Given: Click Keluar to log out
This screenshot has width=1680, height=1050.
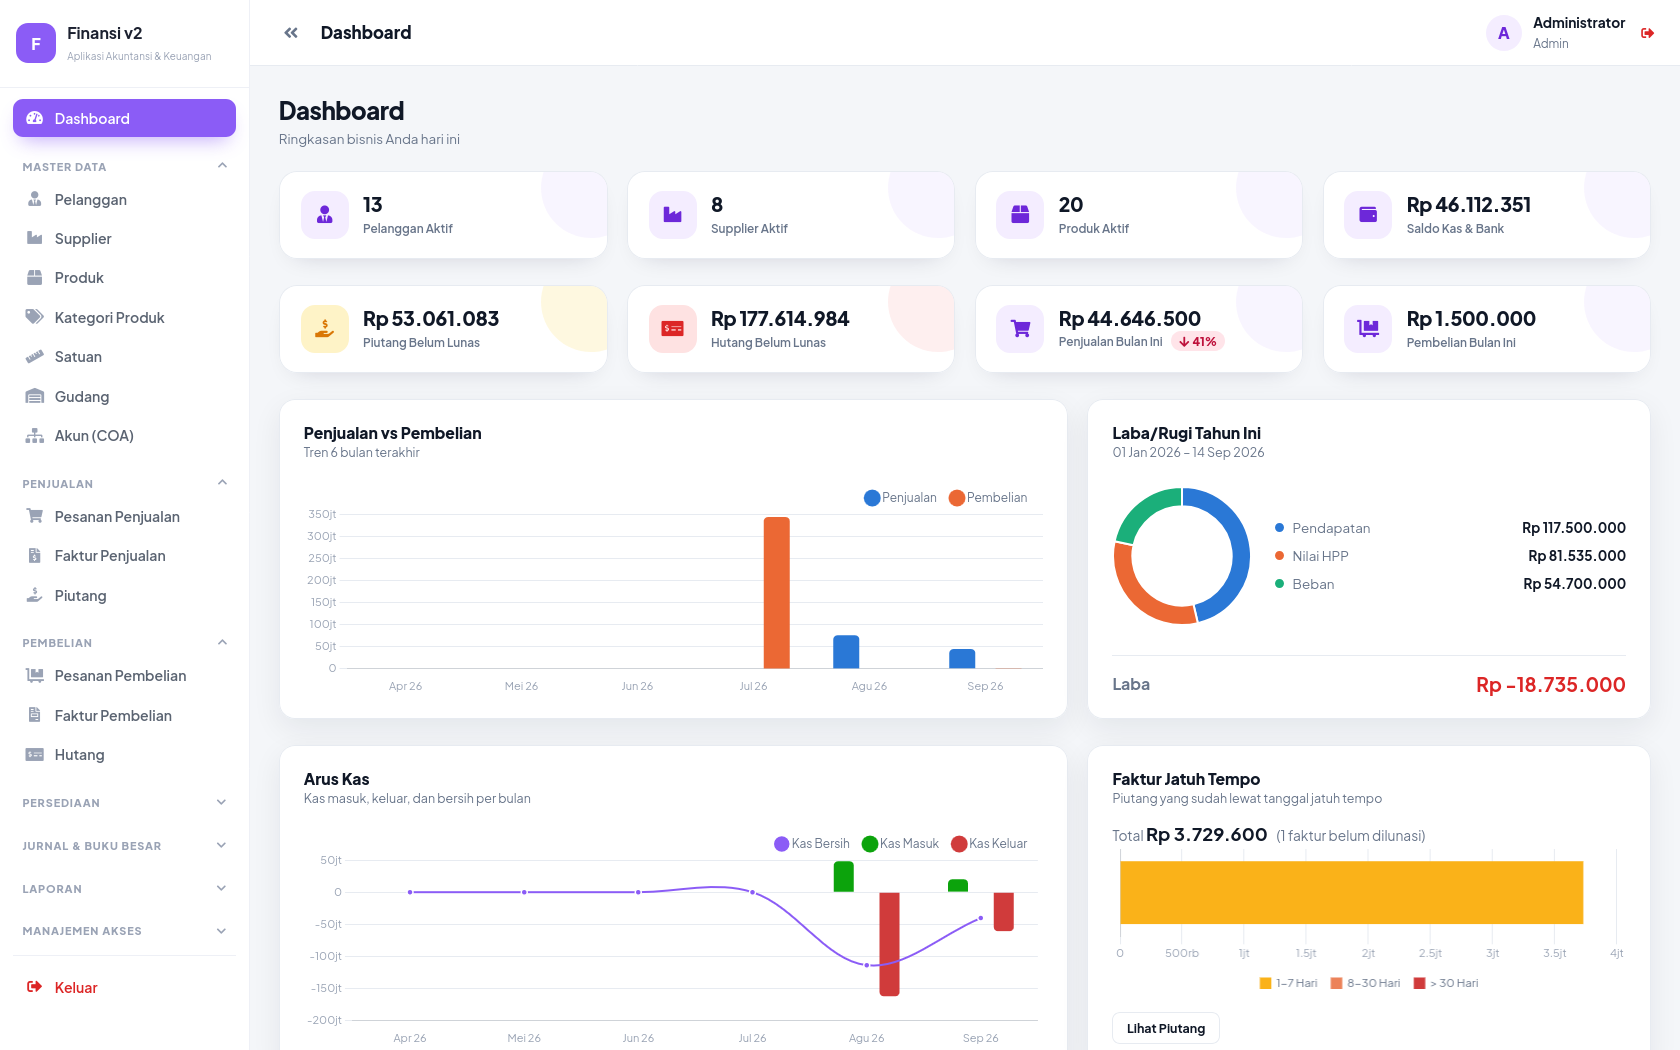Looking at the screenshot, I should click(x=124, y=987).
